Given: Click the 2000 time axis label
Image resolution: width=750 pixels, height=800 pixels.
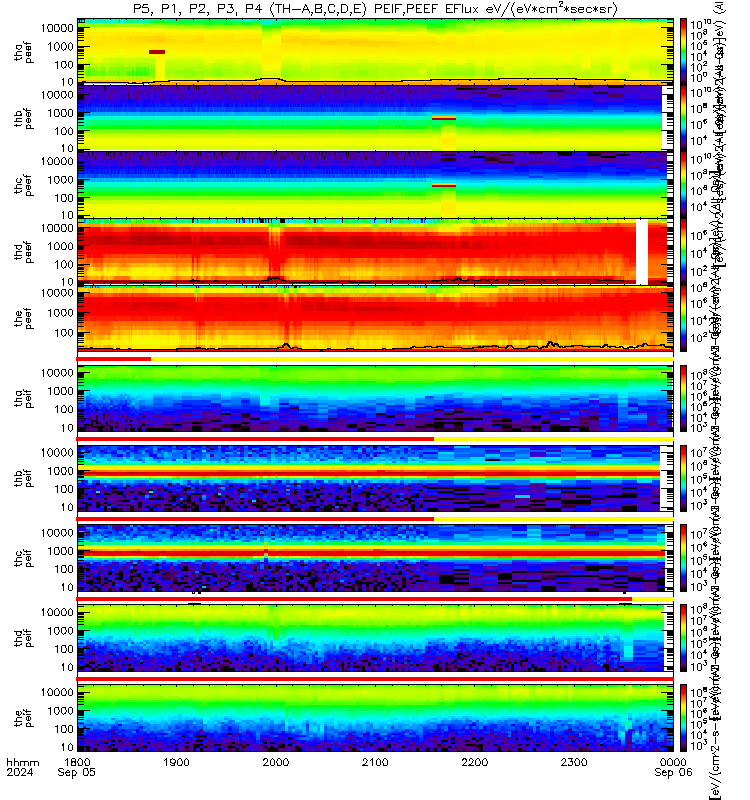Looking at the screenshot, I should [x=276, y=762].
